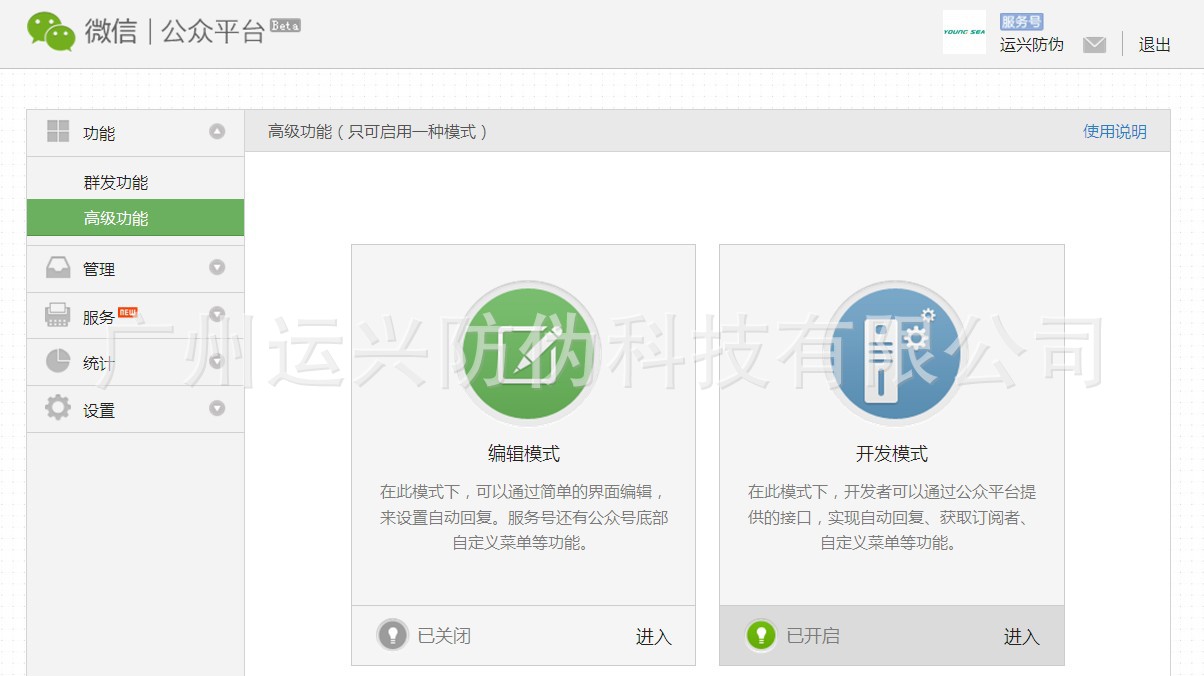Open the 使用说明 link
This screenshot has height=676, width=1204.
(1114, 132)
